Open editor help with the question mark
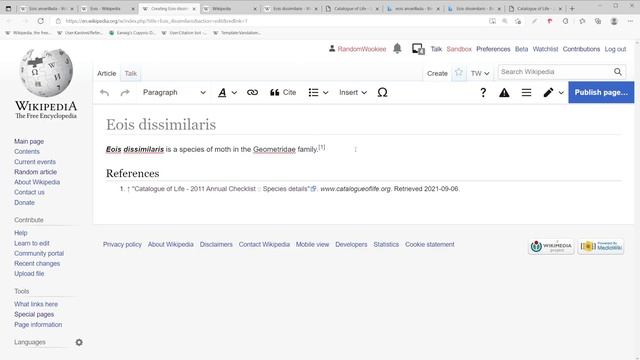640x360 pixels. click(483, 93)
